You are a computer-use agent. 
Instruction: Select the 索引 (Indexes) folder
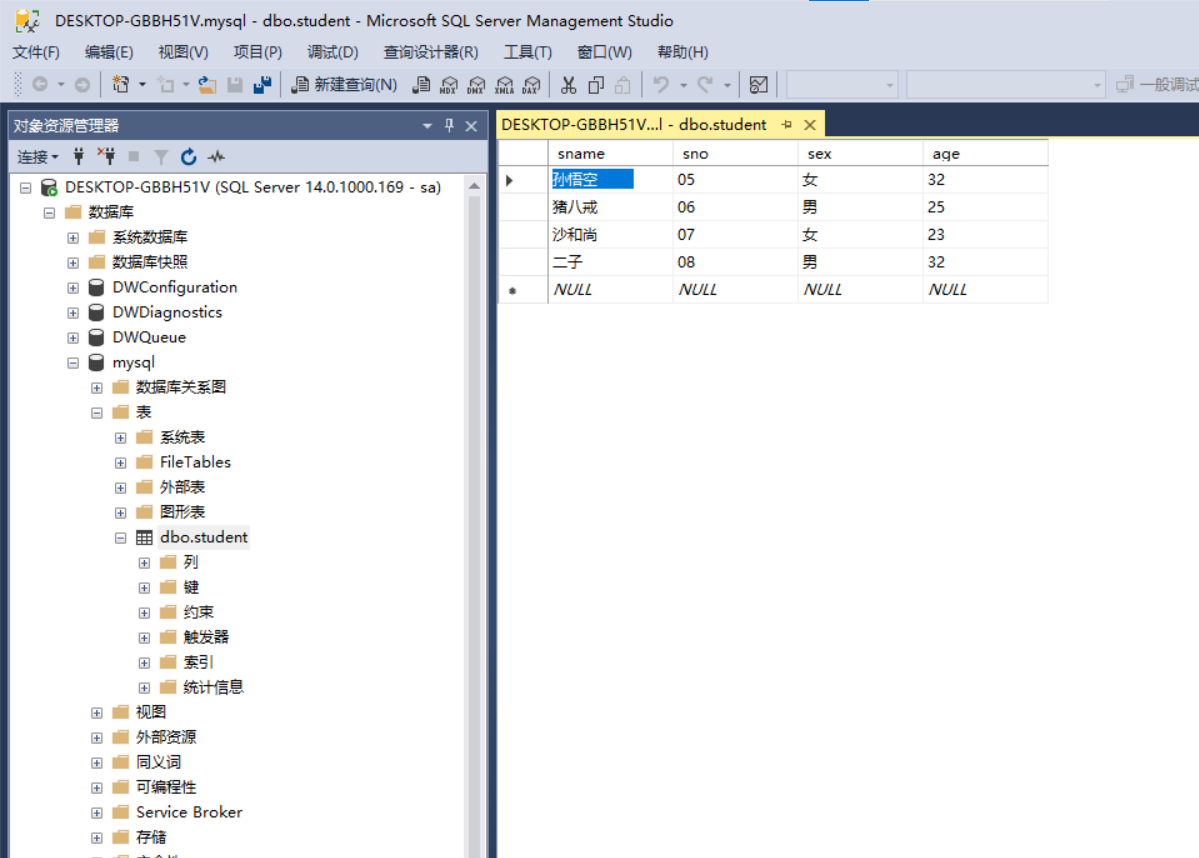point(198,662)
